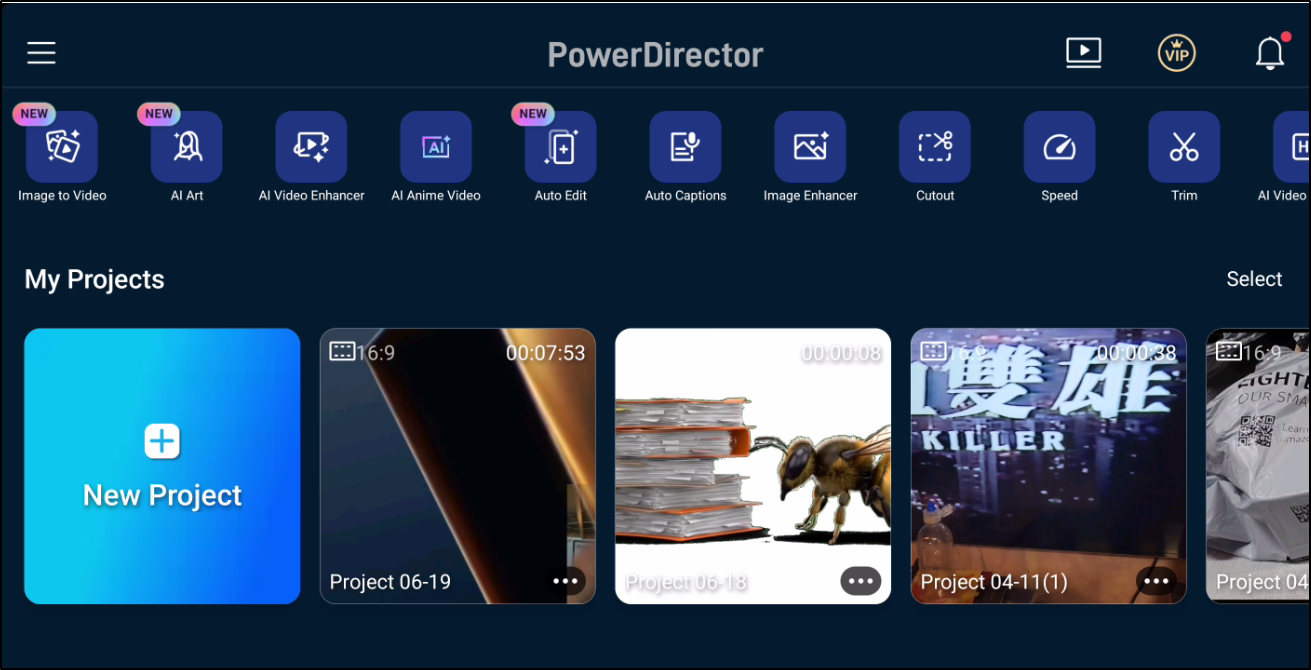The image size is (1311, 670).
Task: Create a New Project
Action: (x=162, y=466)
